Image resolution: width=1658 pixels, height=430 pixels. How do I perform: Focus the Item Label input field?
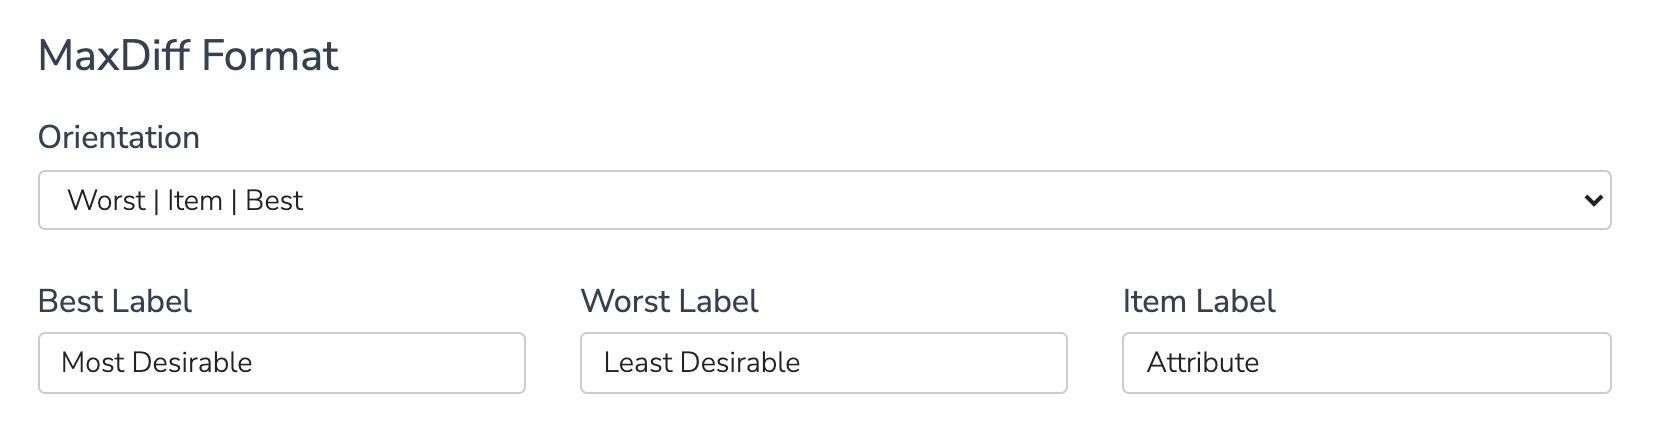[x=1366, y=363]
